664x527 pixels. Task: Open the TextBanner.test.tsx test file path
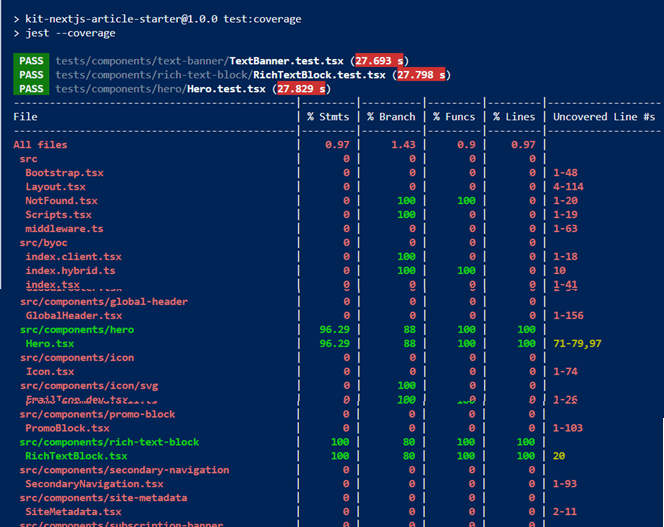[x=201, y=61]
